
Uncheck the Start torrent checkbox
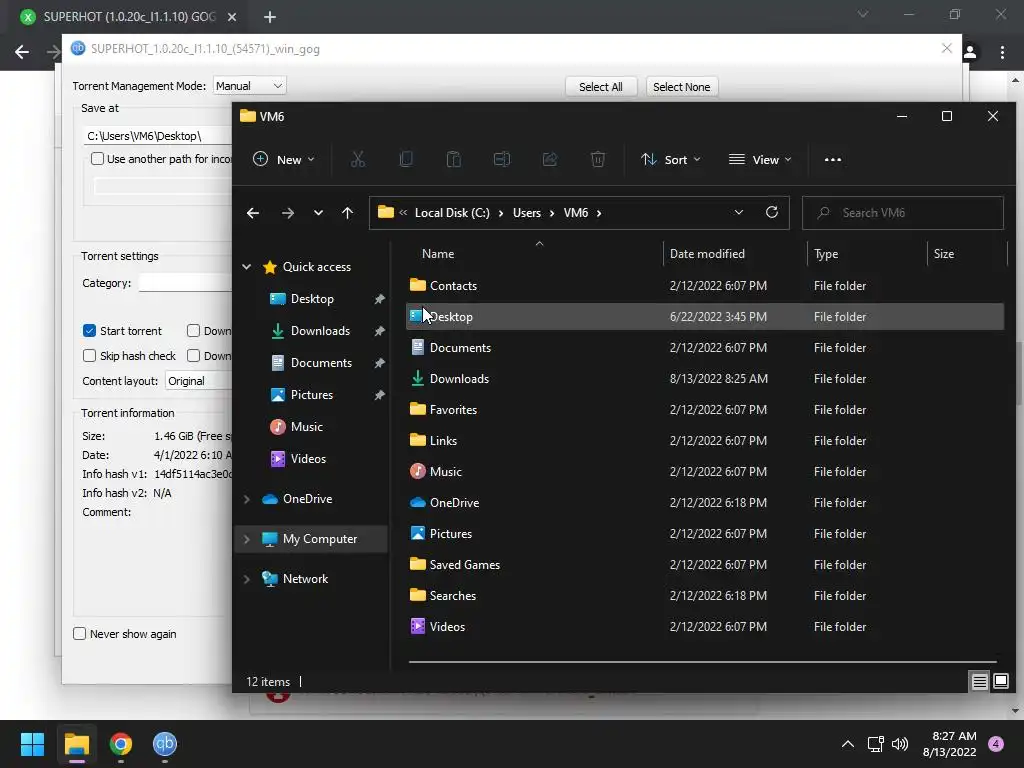tap(89, 330)
